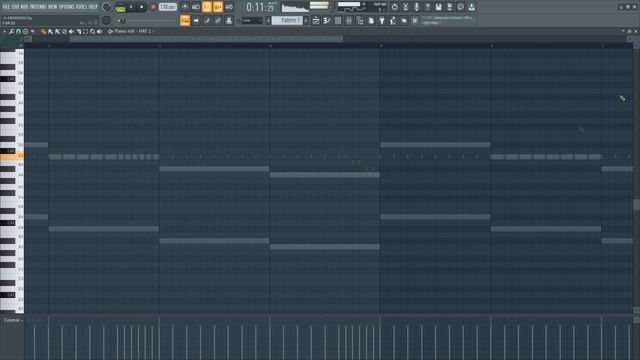Select previous pattern arrow left of Pattern 1

[268, 20]
